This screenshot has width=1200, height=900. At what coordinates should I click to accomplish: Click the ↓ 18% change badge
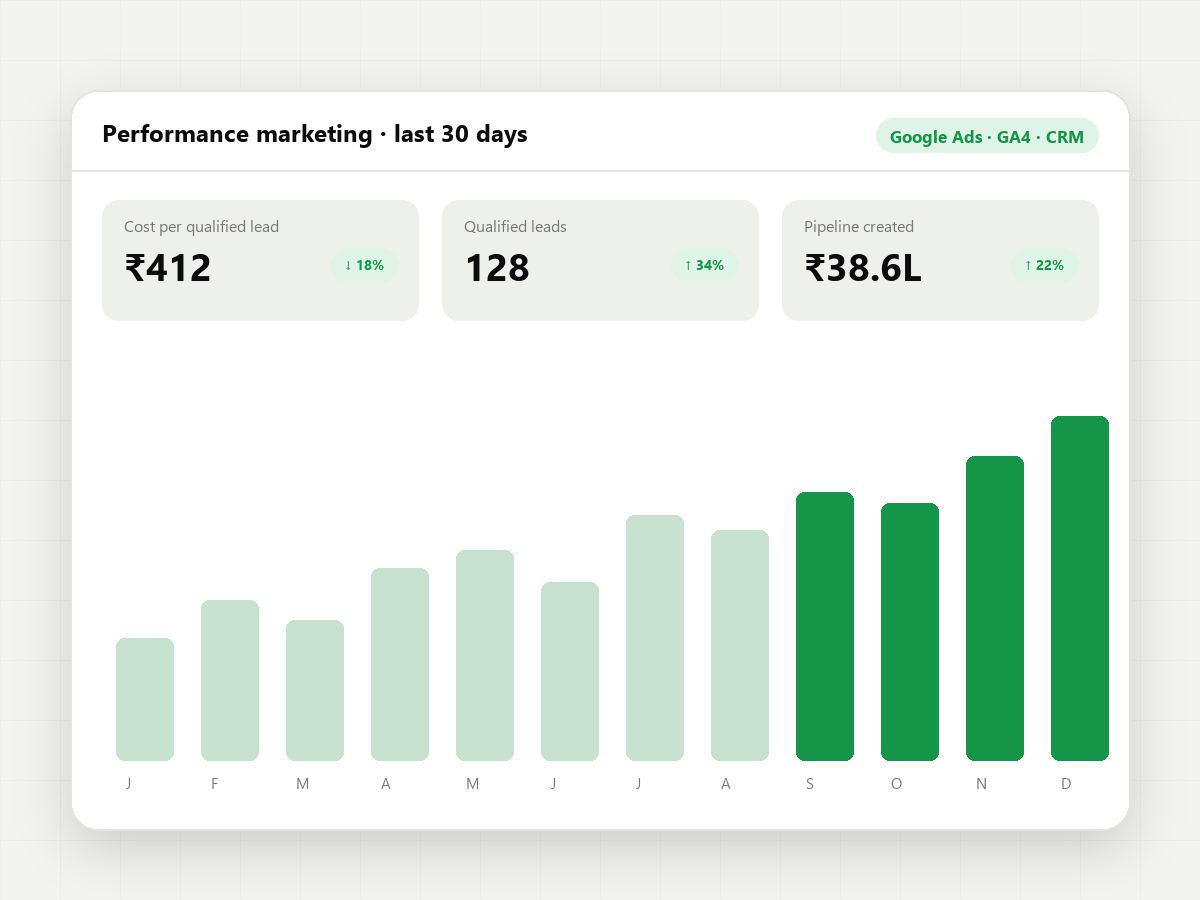(364, 265)
